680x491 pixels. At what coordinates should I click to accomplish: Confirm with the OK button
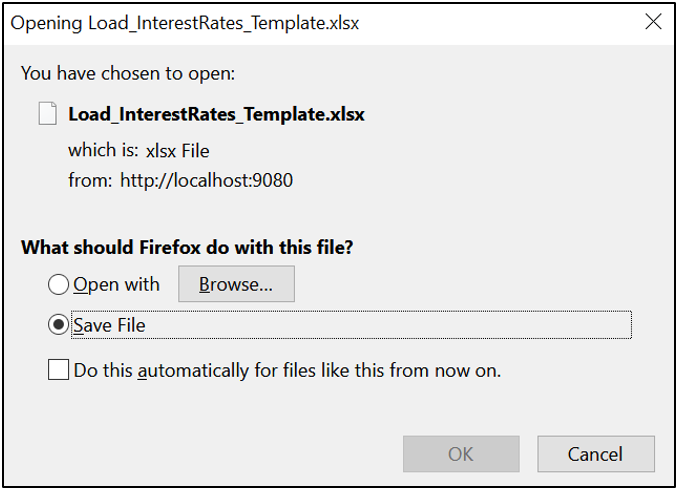click(461, 454)
